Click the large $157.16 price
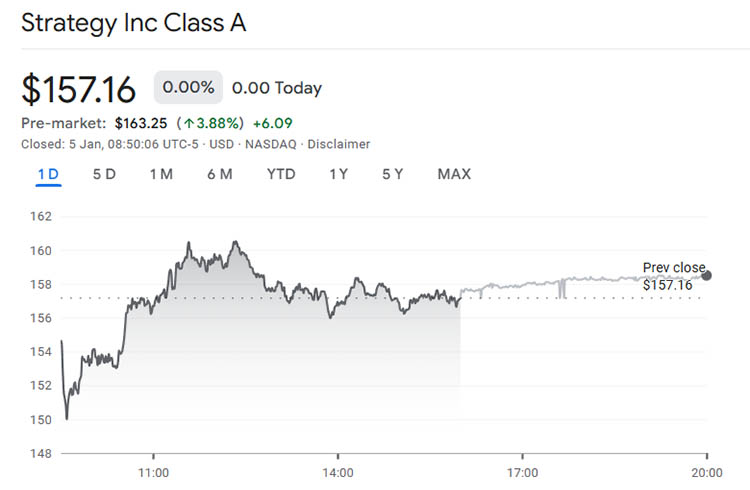 tap(78, 89)
